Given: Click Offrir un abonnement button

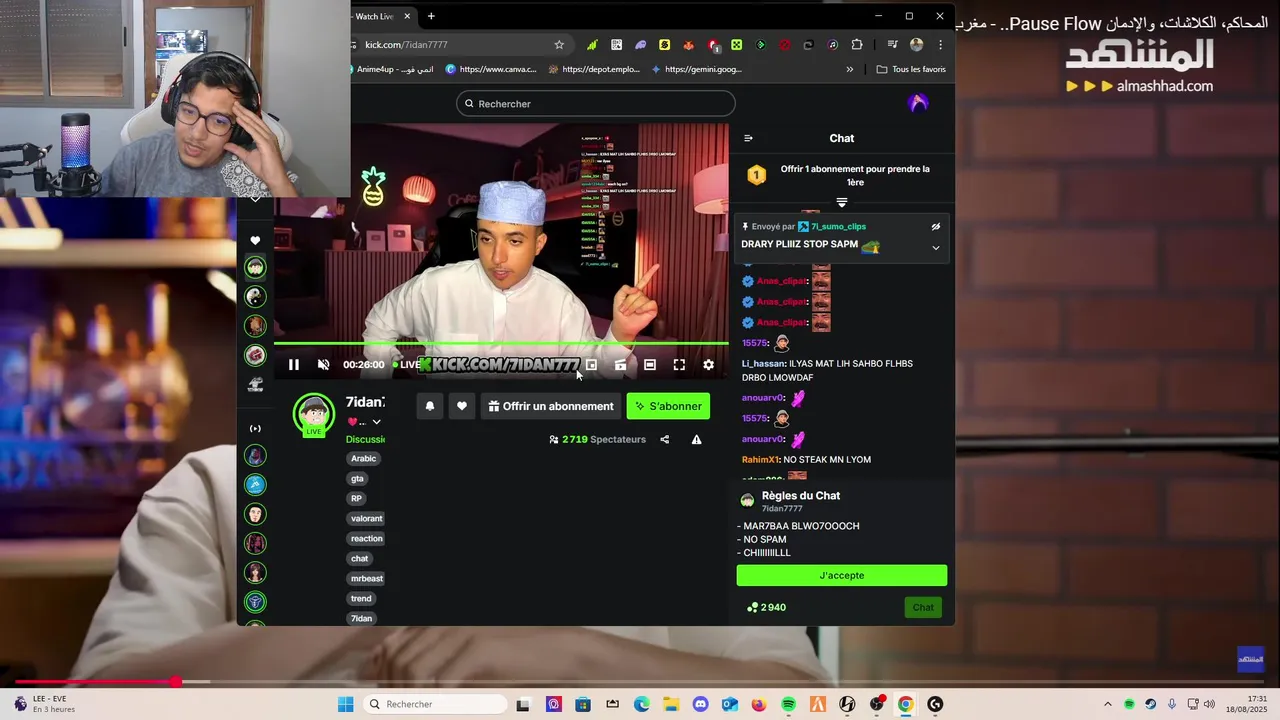Looking at the screenshot, I should [551, 406].
